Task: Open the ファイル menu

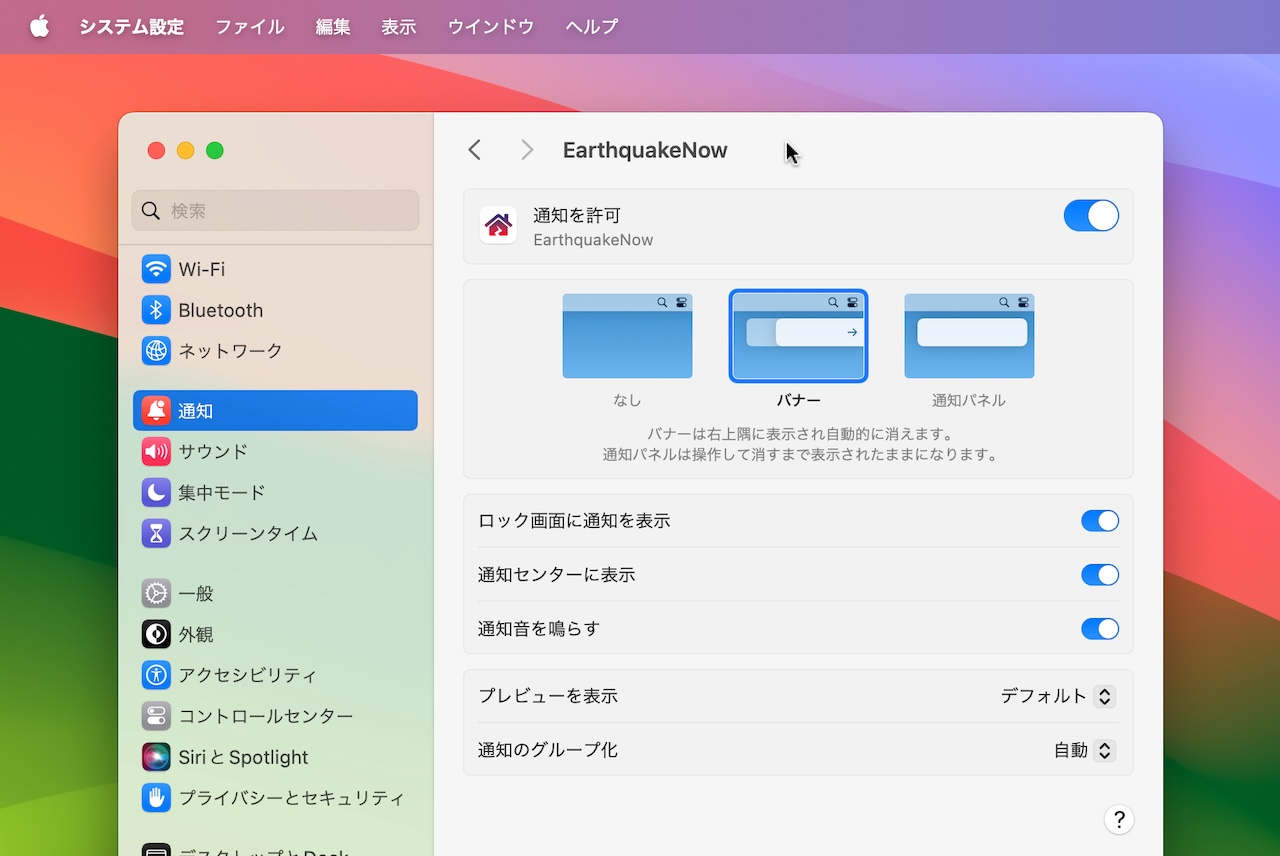Action: click(250, 27)
